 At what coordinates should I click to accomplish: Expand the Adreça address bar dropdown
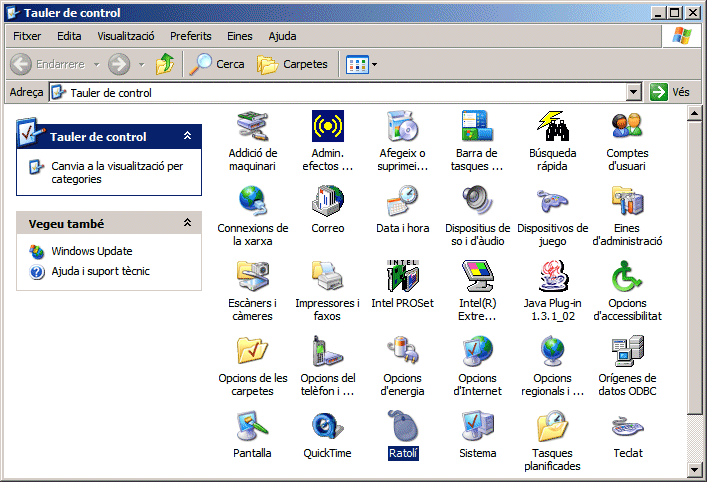click(634, 92)
